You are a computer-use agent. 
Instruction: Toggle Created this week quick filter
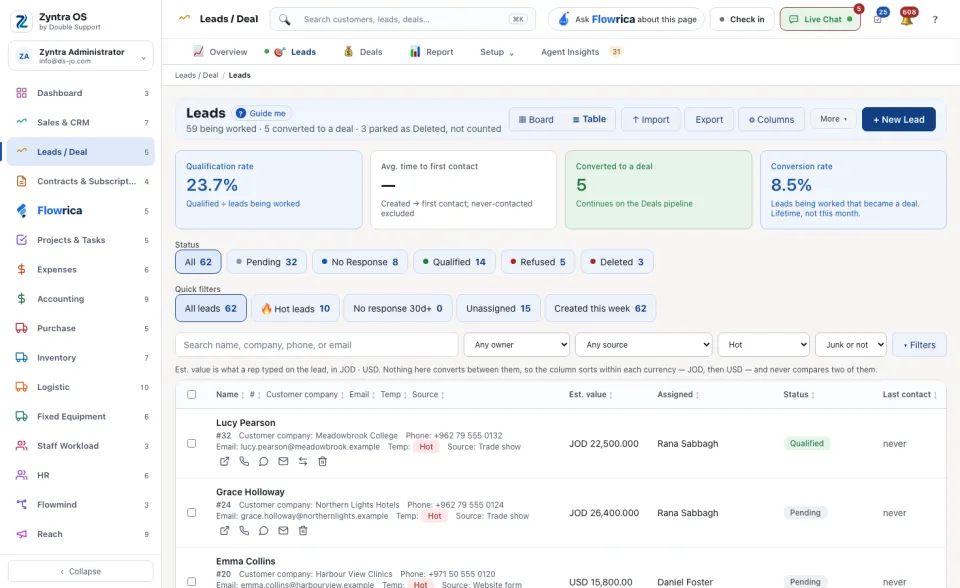(x=600, y=309)
